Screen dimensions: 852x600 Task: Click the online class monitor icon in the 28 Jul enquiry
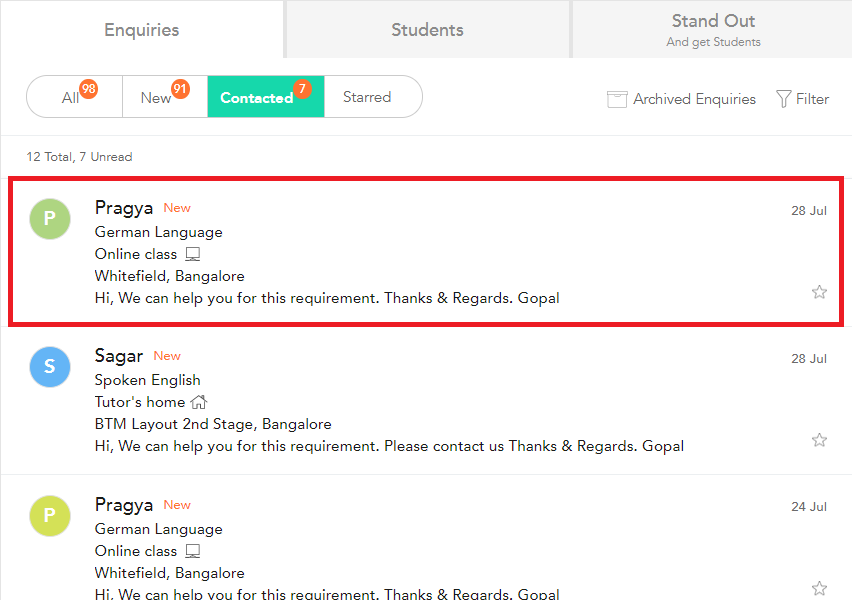click(x=193, y=254)
